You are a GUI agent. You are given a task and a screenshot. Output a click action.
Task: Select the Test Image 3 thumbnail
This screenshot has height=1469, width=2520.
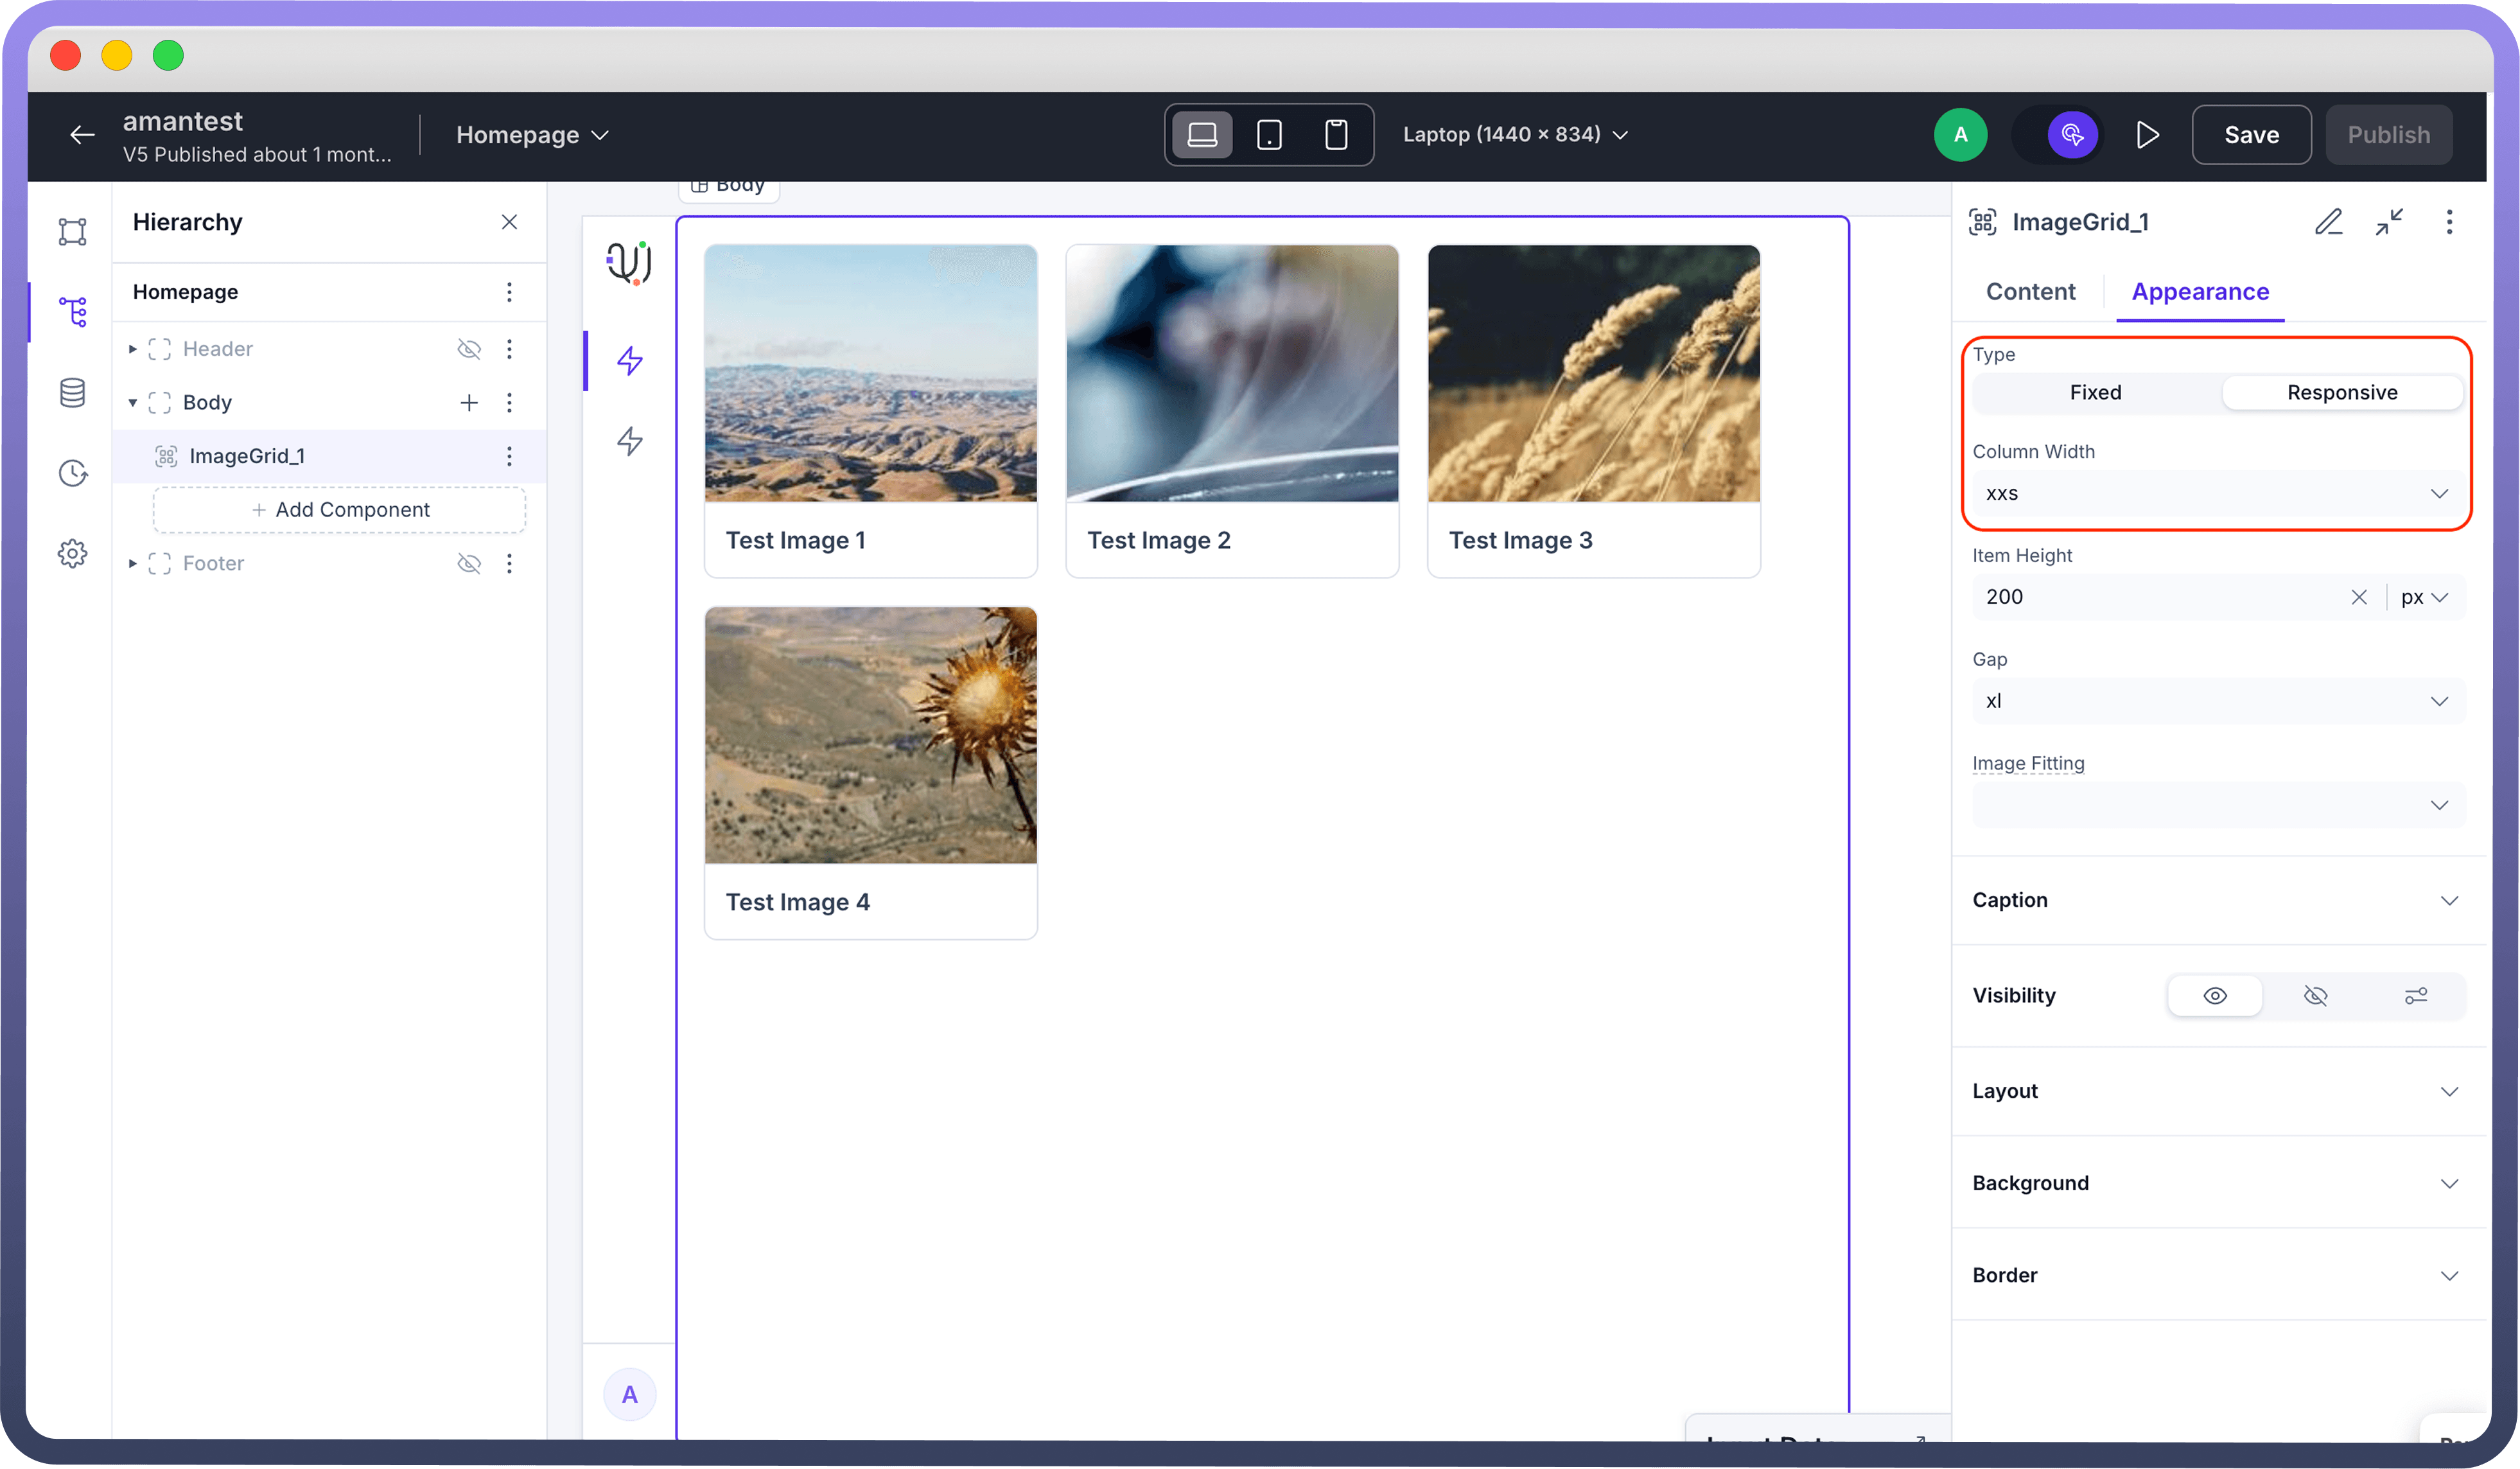pos(1593,374)
